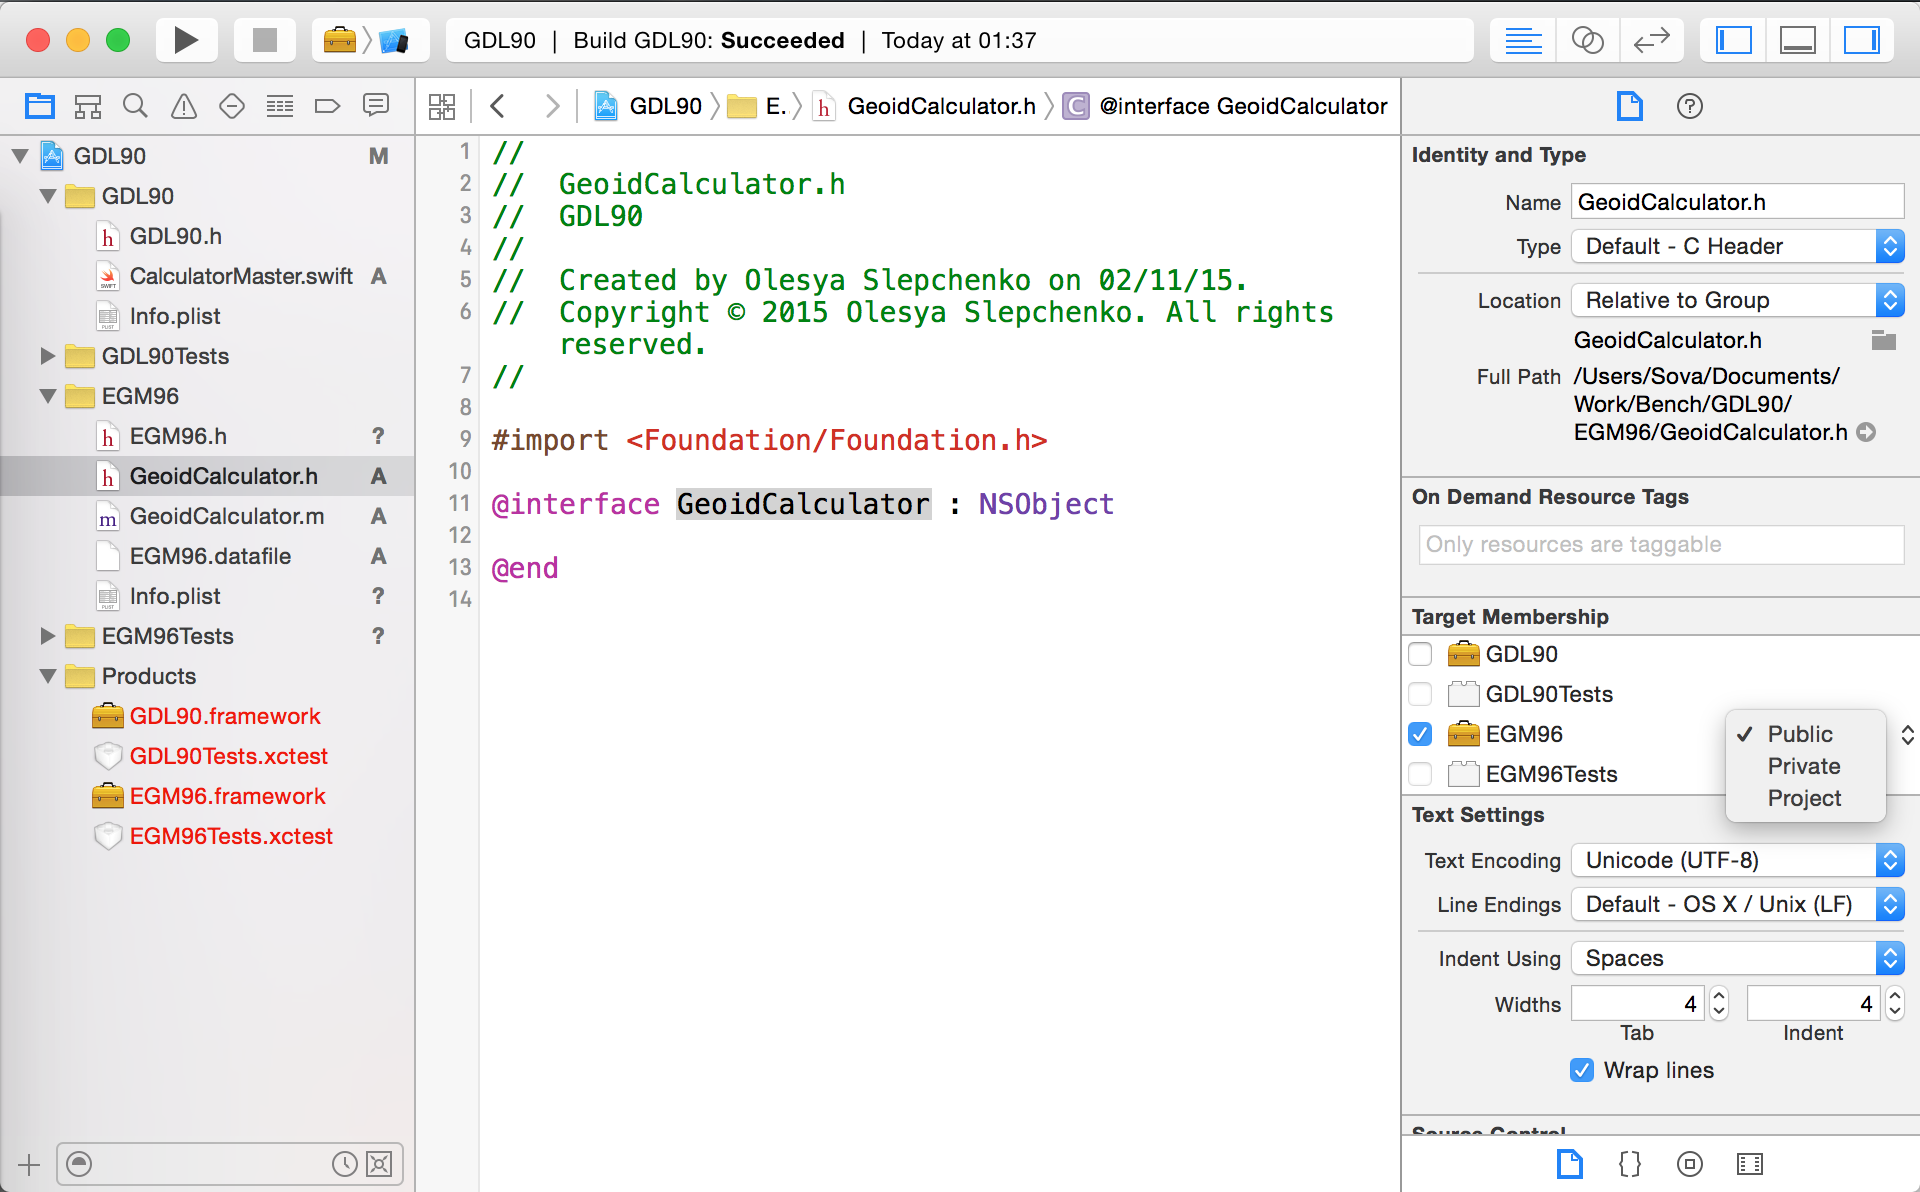Enable GDL90 target membership checkbox
This screenshot has height=1192, width=1920.
coord(1420,654)
